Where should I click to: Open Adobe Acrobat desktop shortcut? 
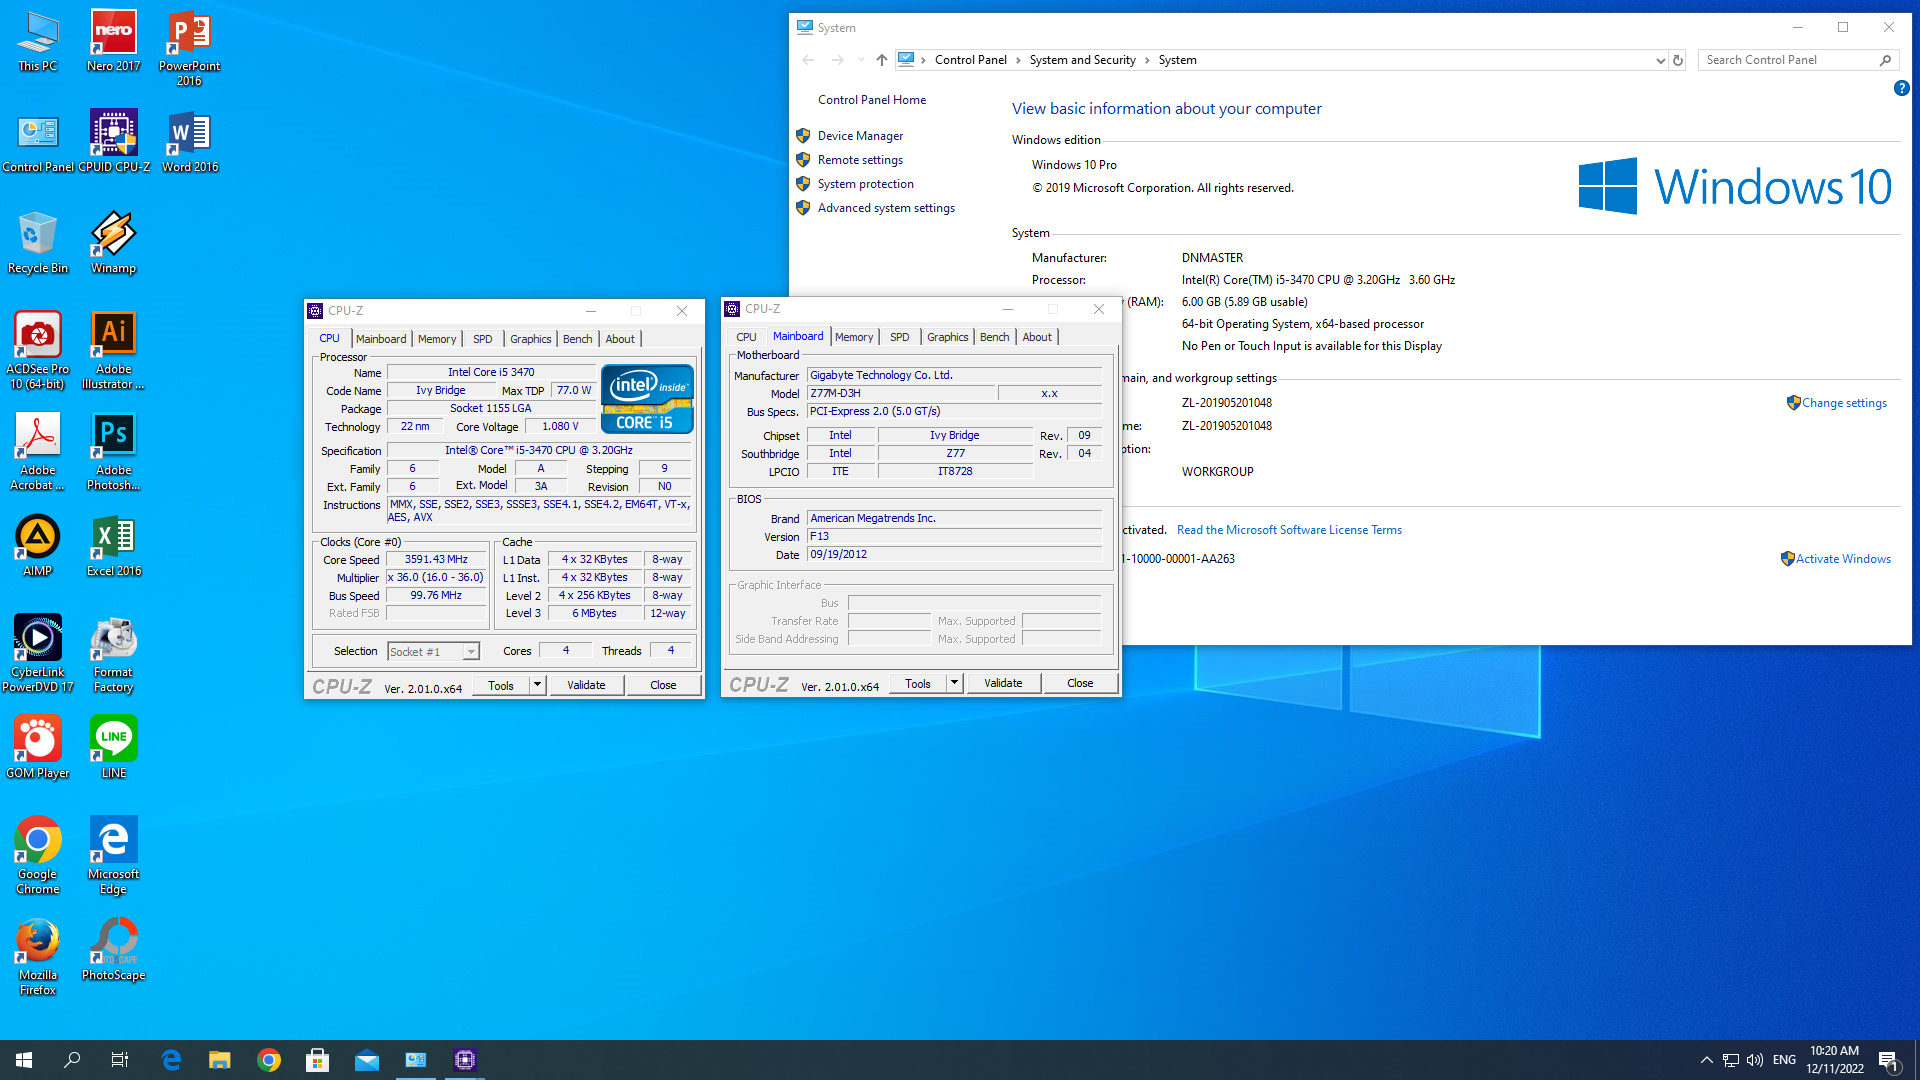click(x=38, y=452)
